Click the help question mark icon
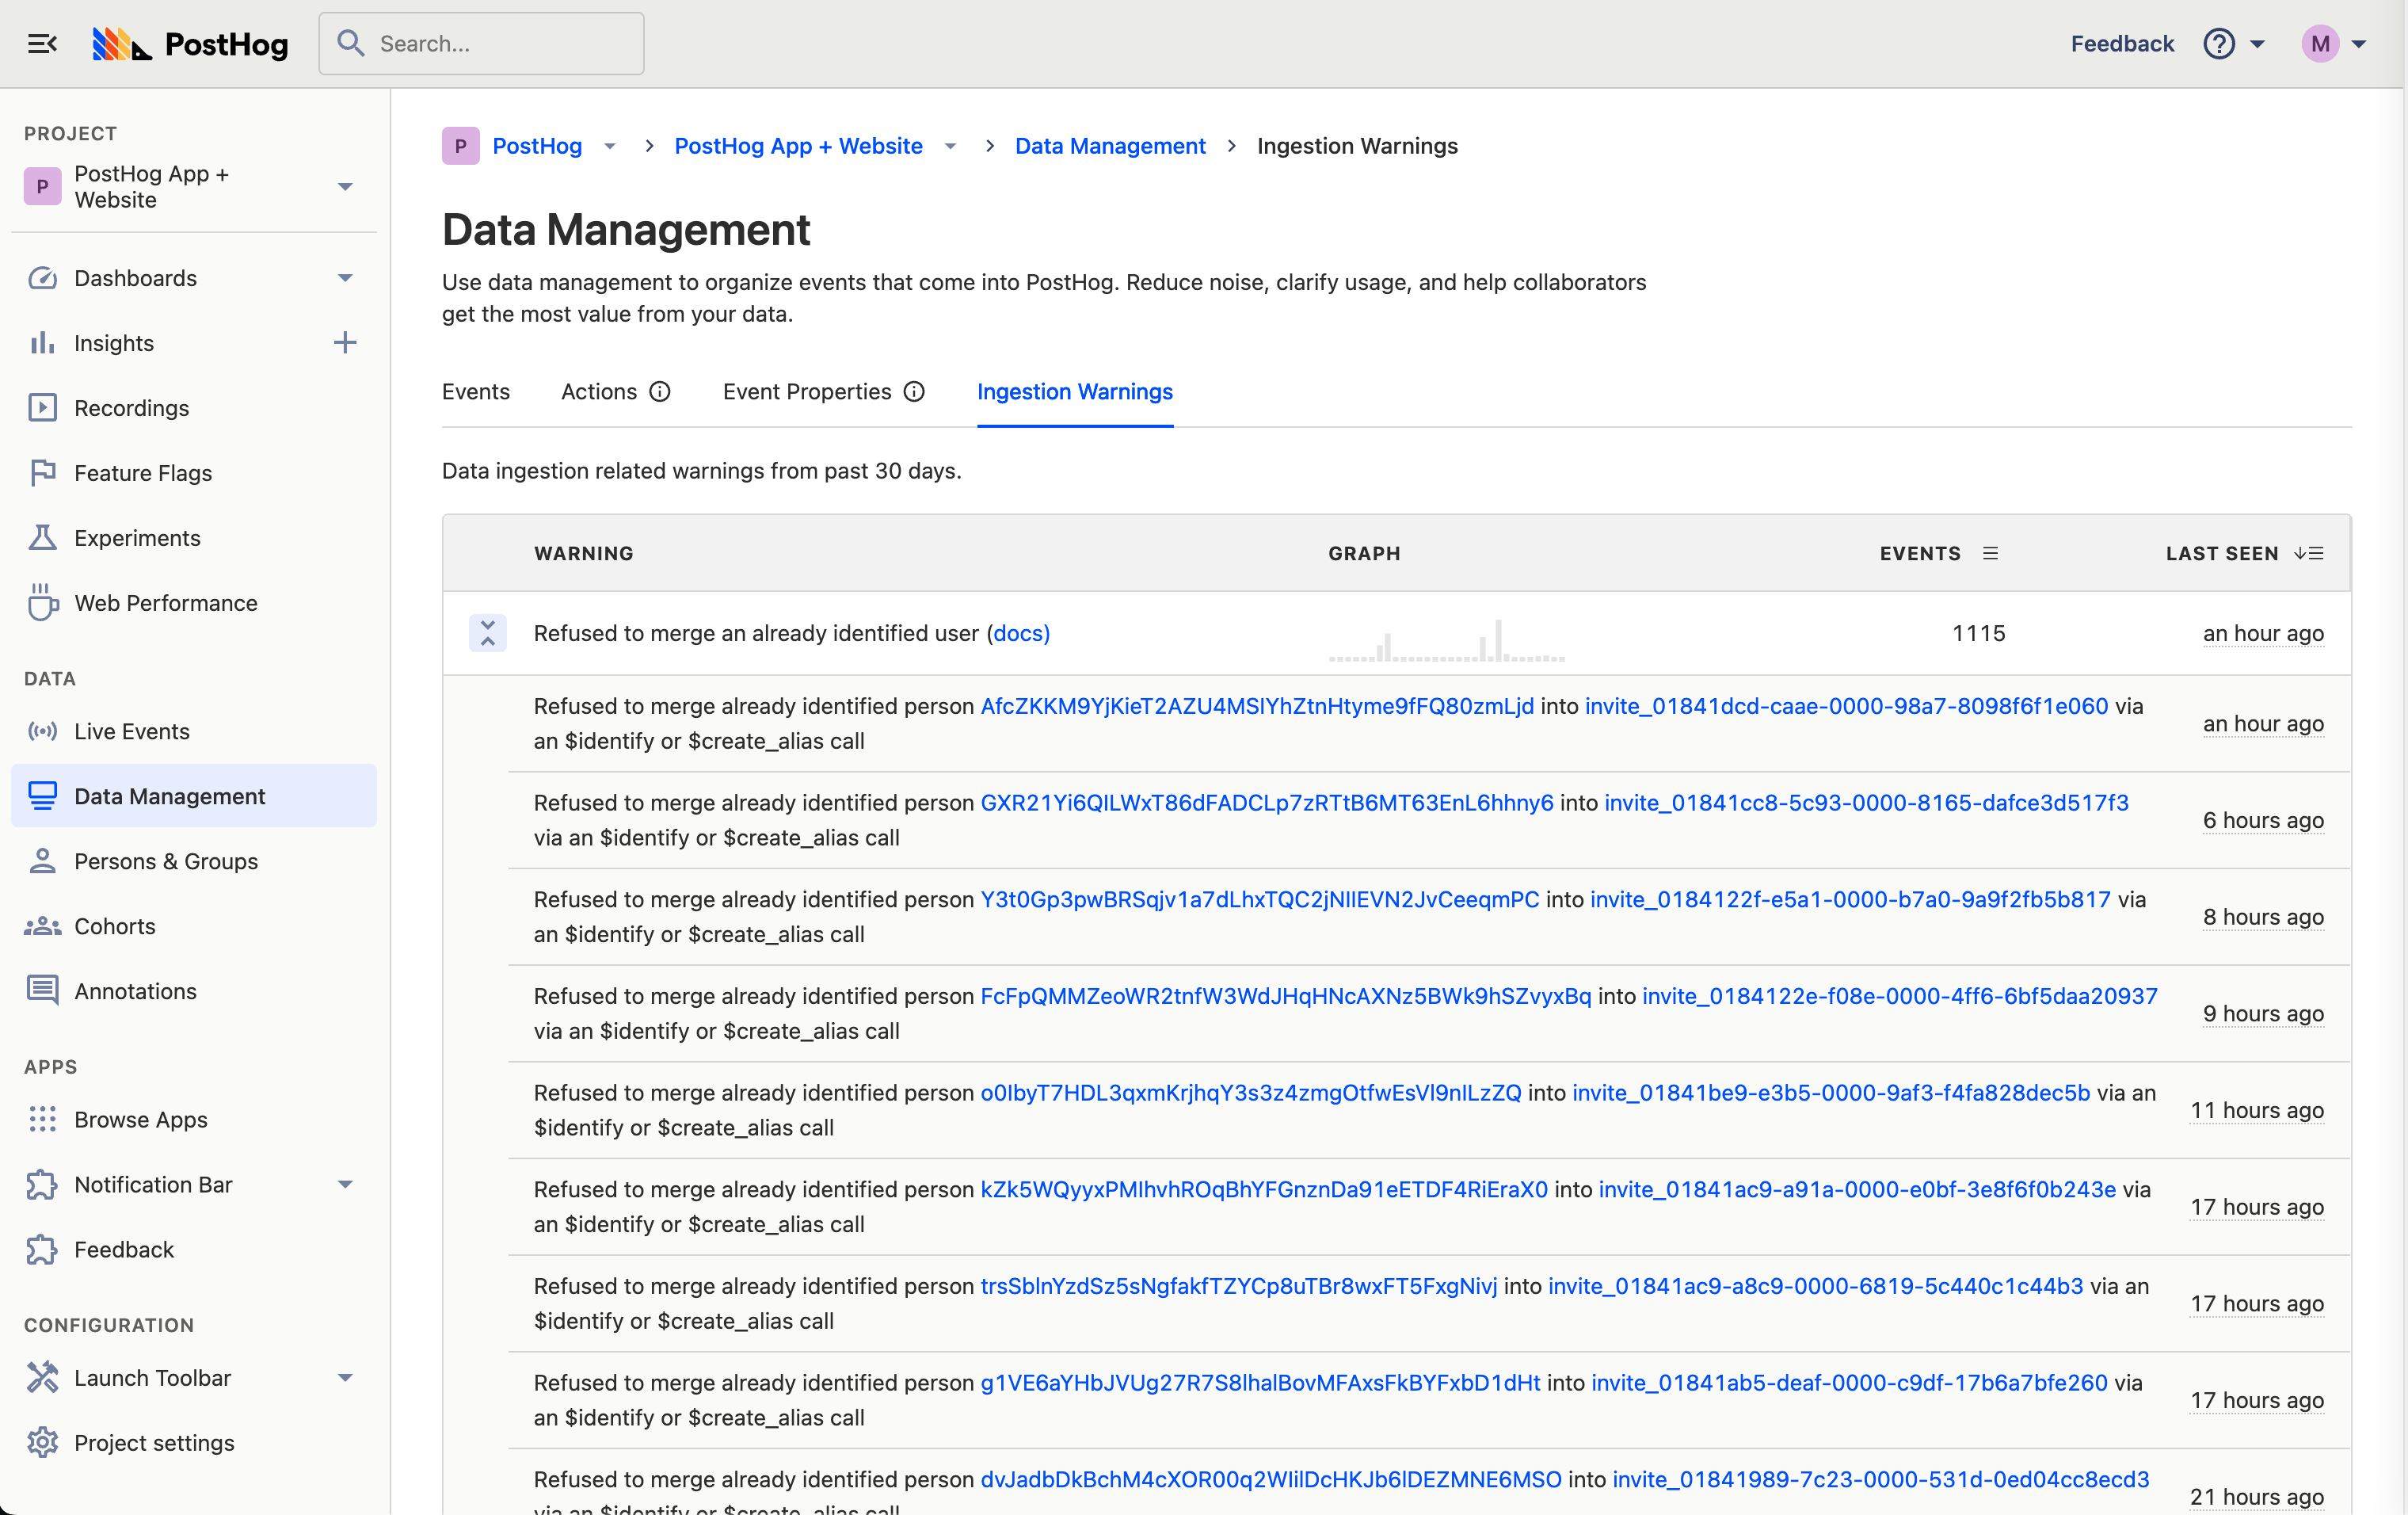The width and height of the screenshot is (2408, 1515). point(2218,44)
